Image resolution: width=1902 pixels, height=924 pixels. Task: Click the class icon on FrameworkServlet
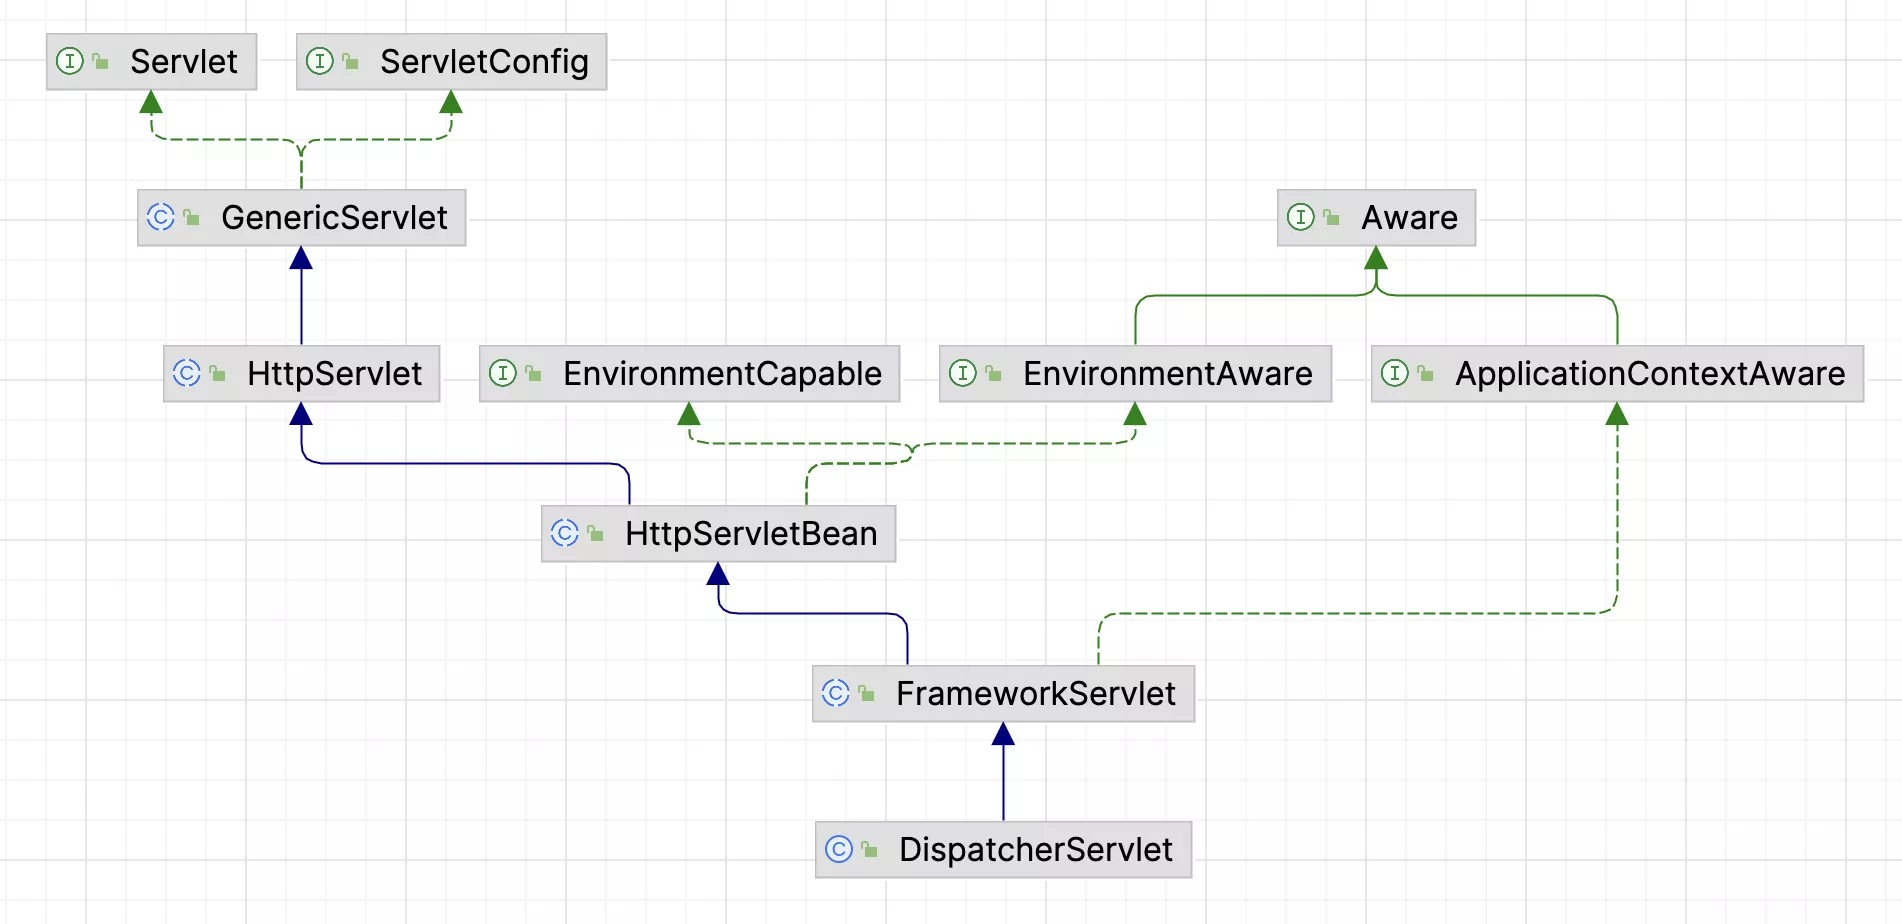tap(836, 693)
